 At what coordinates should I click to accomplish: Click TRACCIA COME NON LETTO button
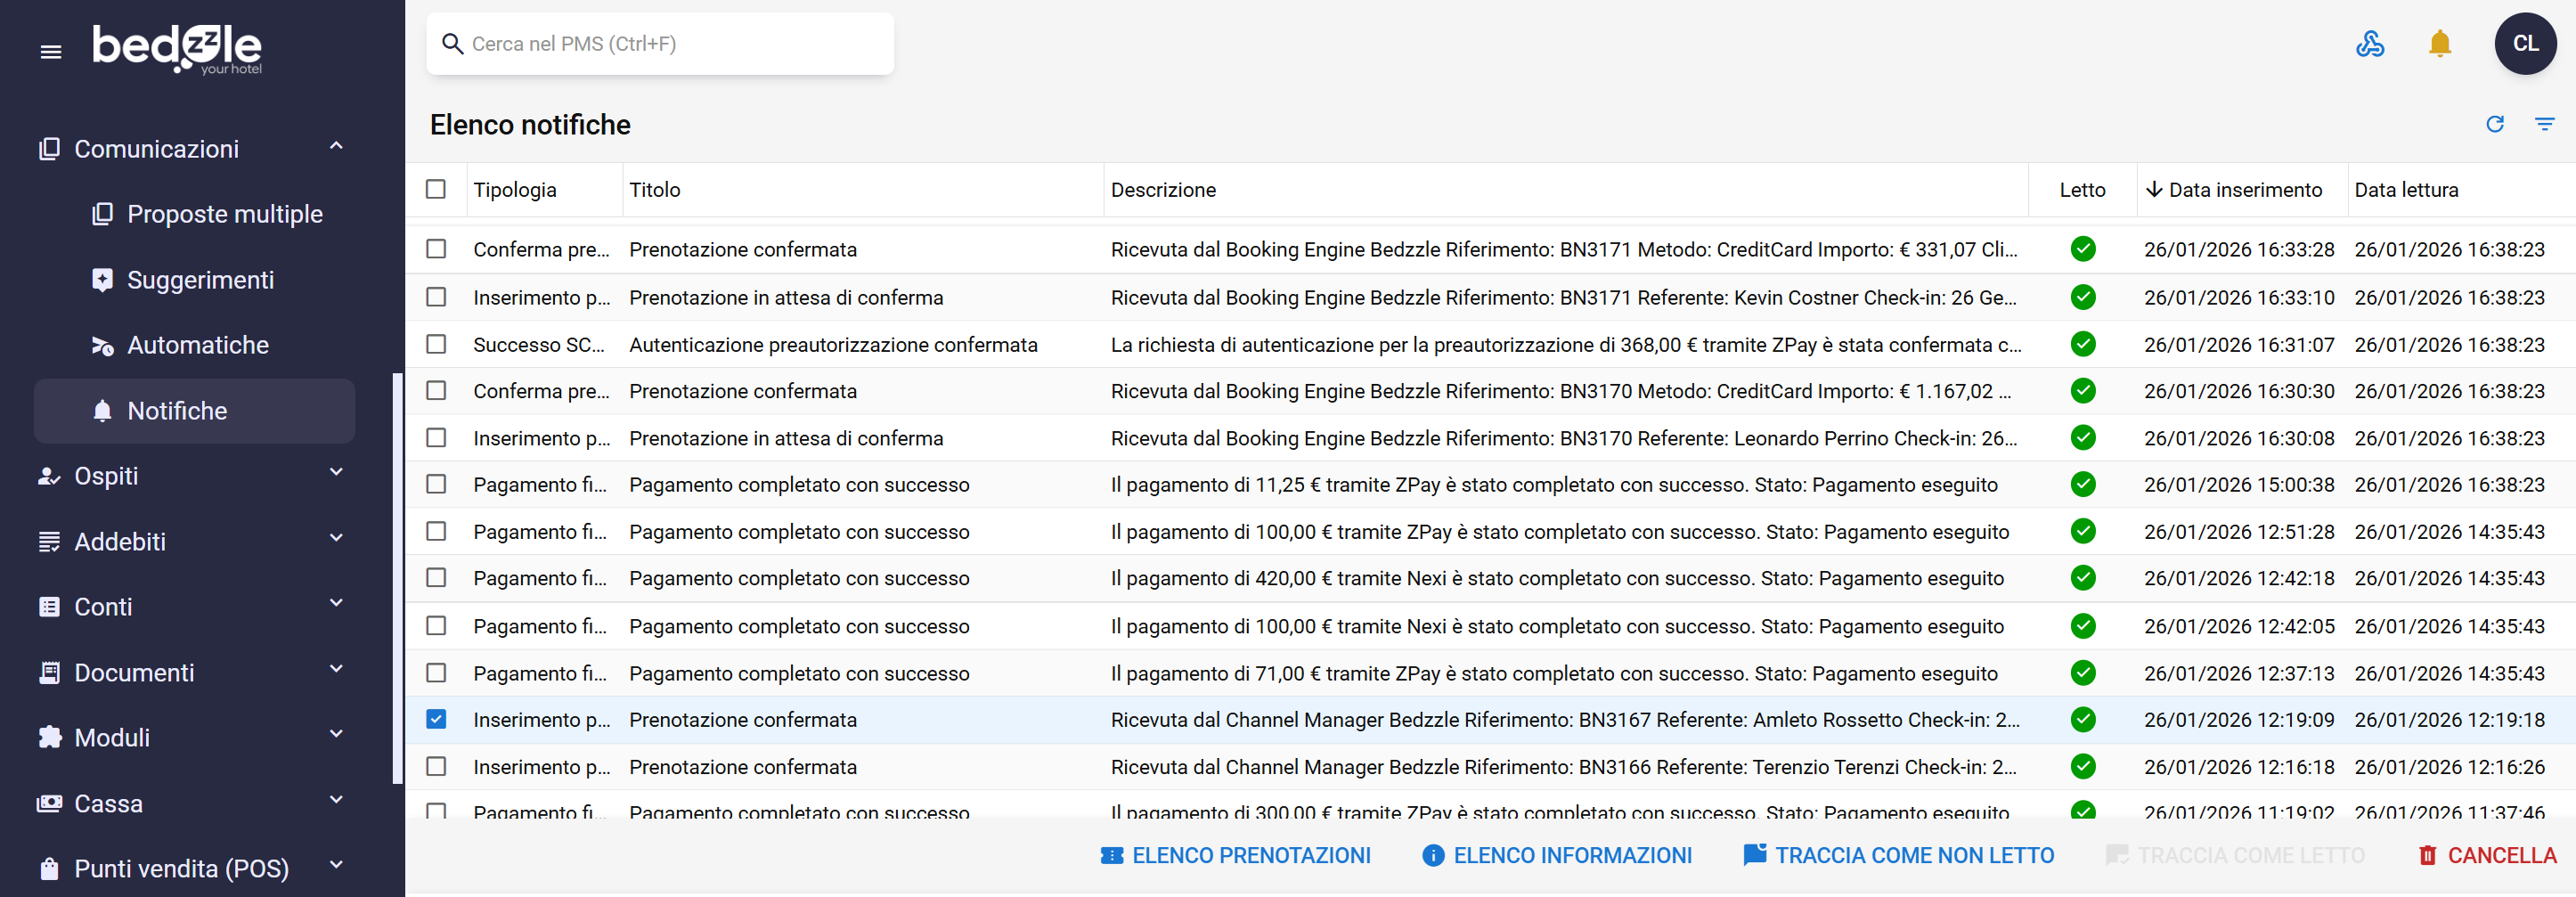[x=1898, y=856]
